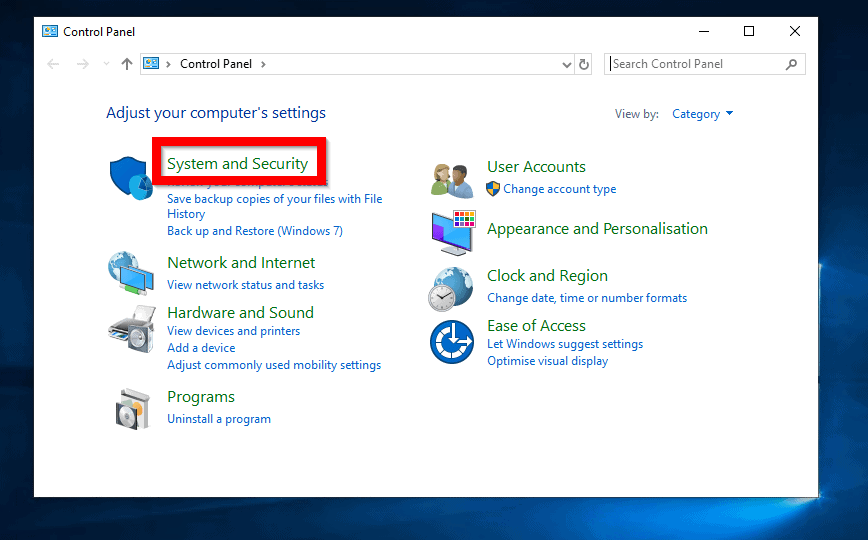
Task: Click the address bar empty field area
Action: 412,64
